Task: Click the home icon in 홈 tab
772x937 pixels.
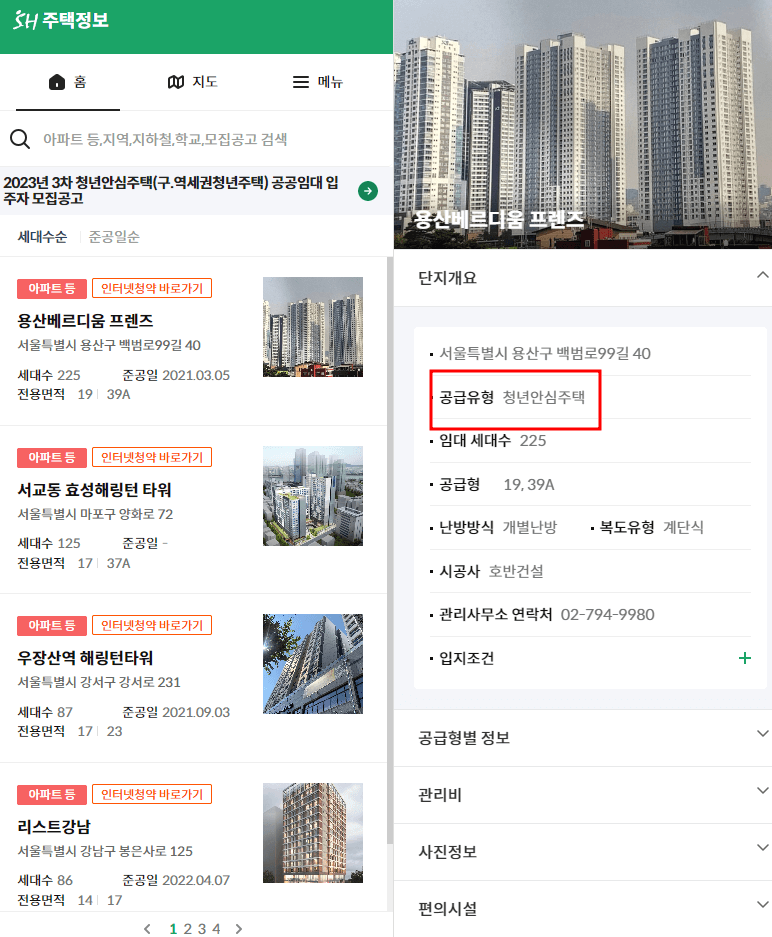Action: [x=57, y=82]
